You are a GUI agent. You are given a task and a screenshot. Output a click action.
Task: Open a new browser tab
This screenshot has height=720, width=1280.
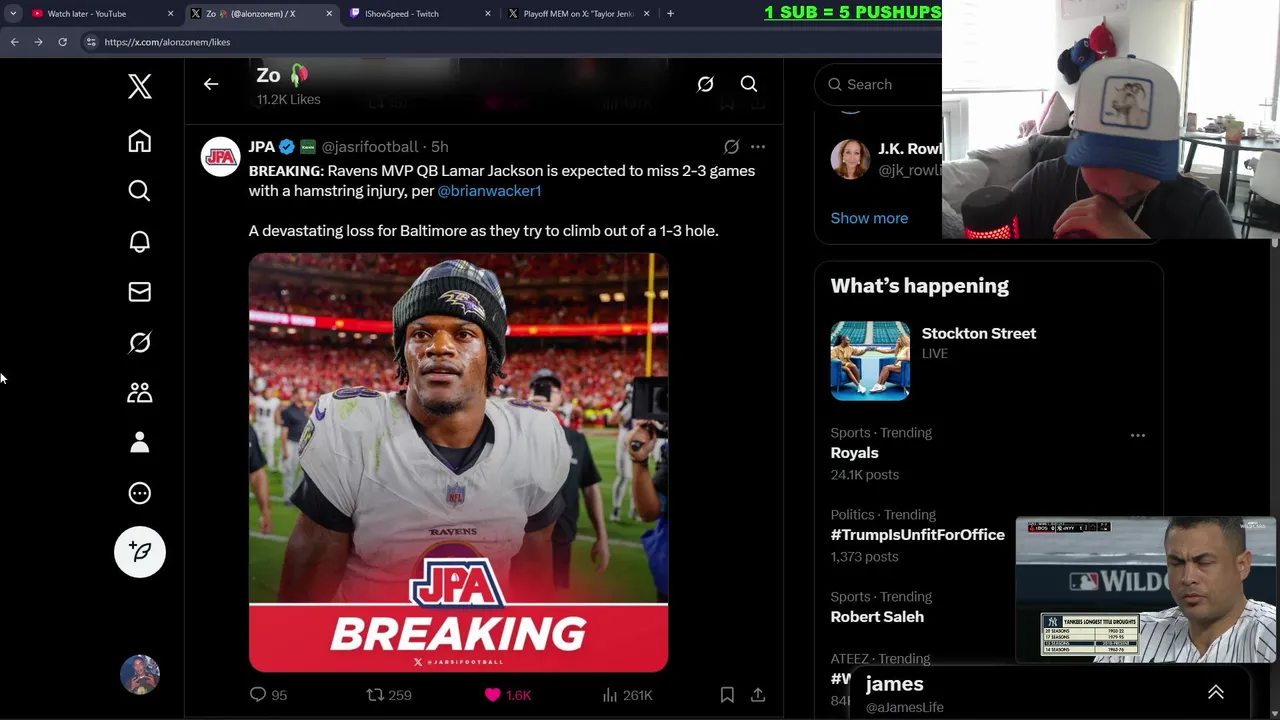pos(670,14)
